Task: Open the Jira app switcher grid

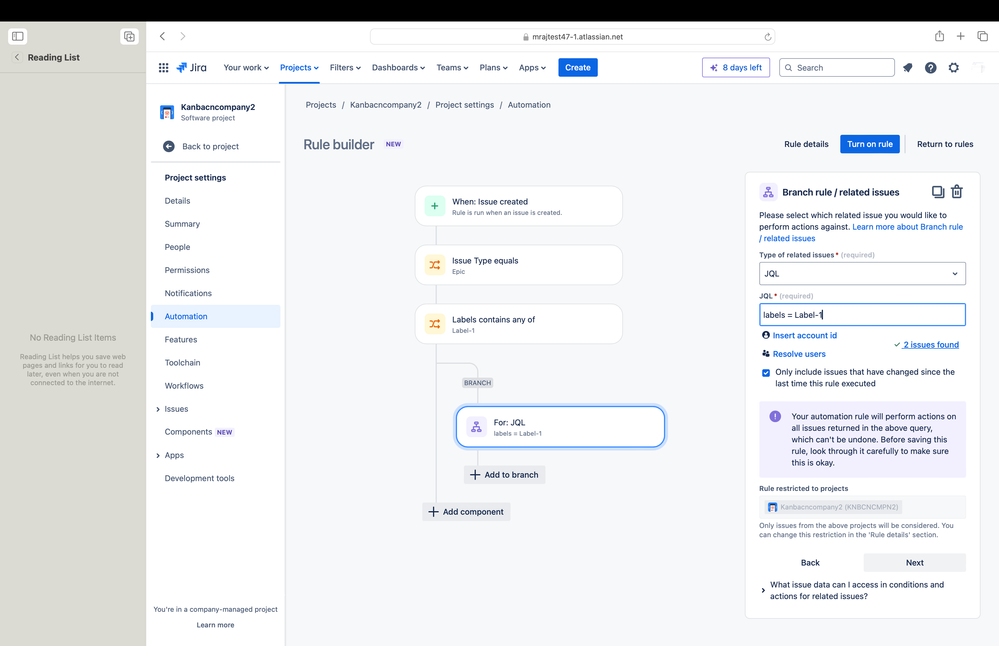Action: (x=163, y=68)
